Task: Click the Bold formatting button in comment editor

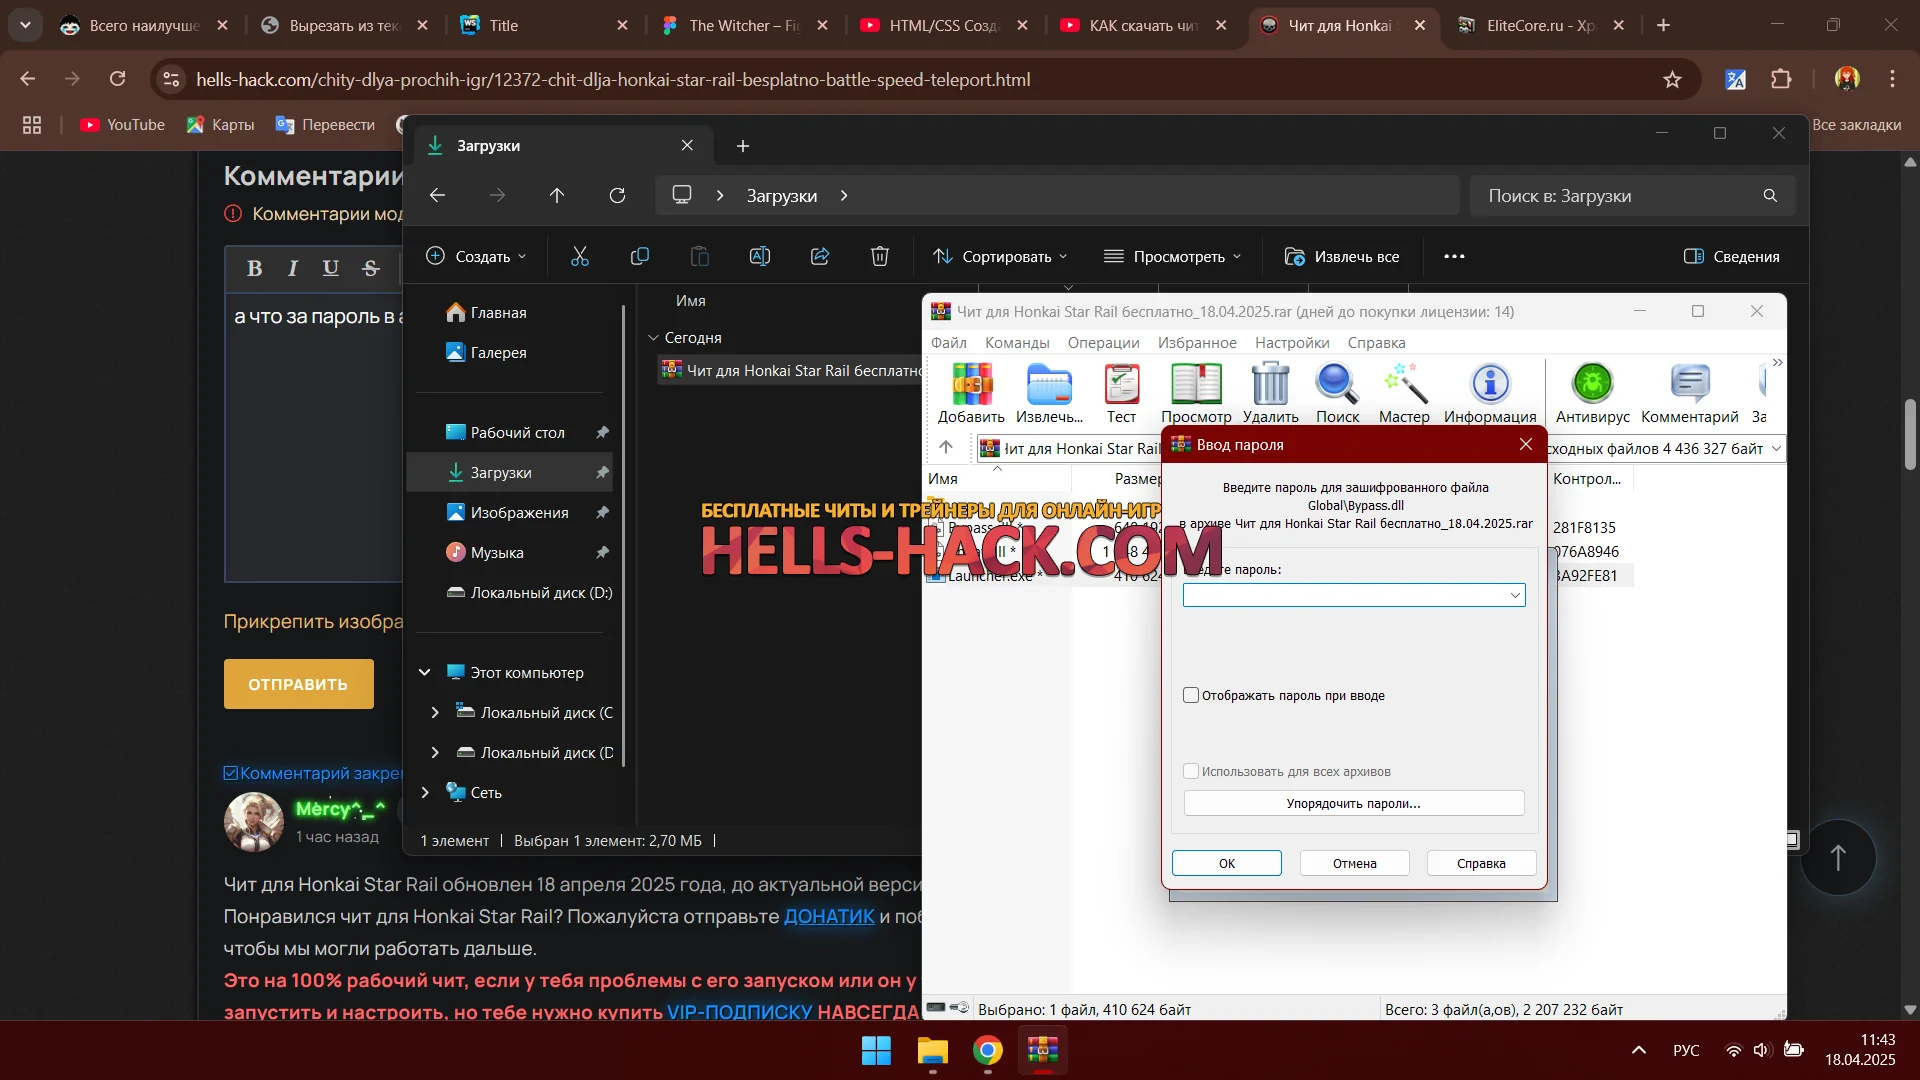Action: click(254, 268)
